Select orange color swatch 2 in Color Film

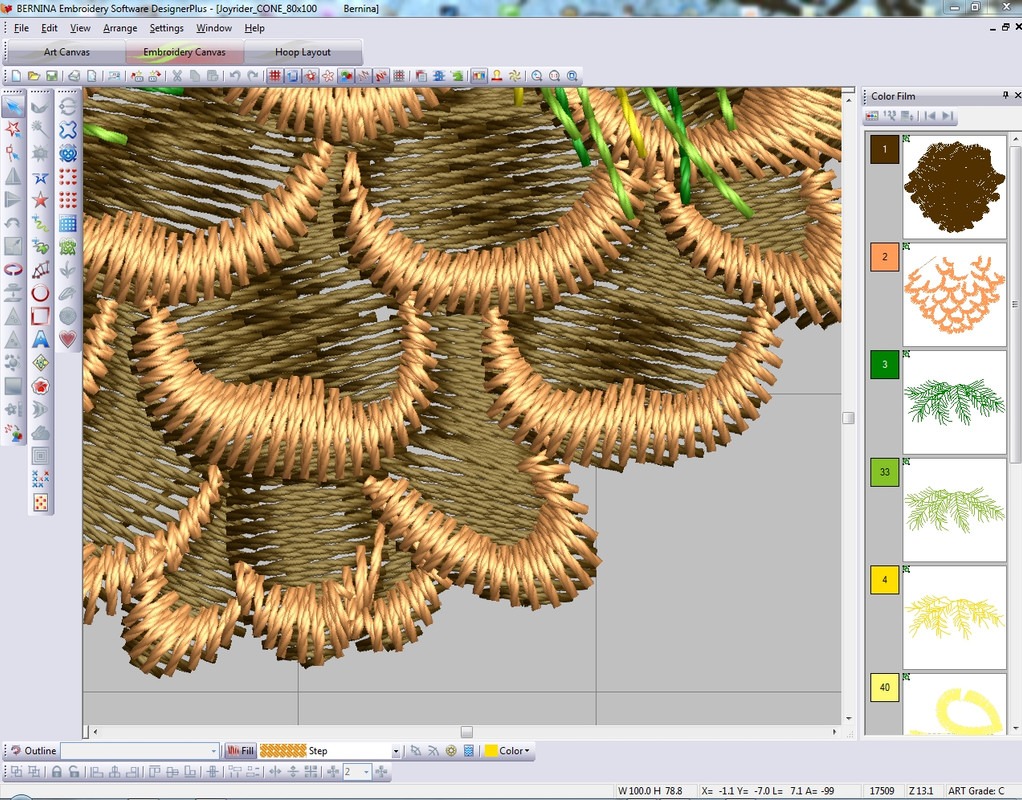(884, 257)
